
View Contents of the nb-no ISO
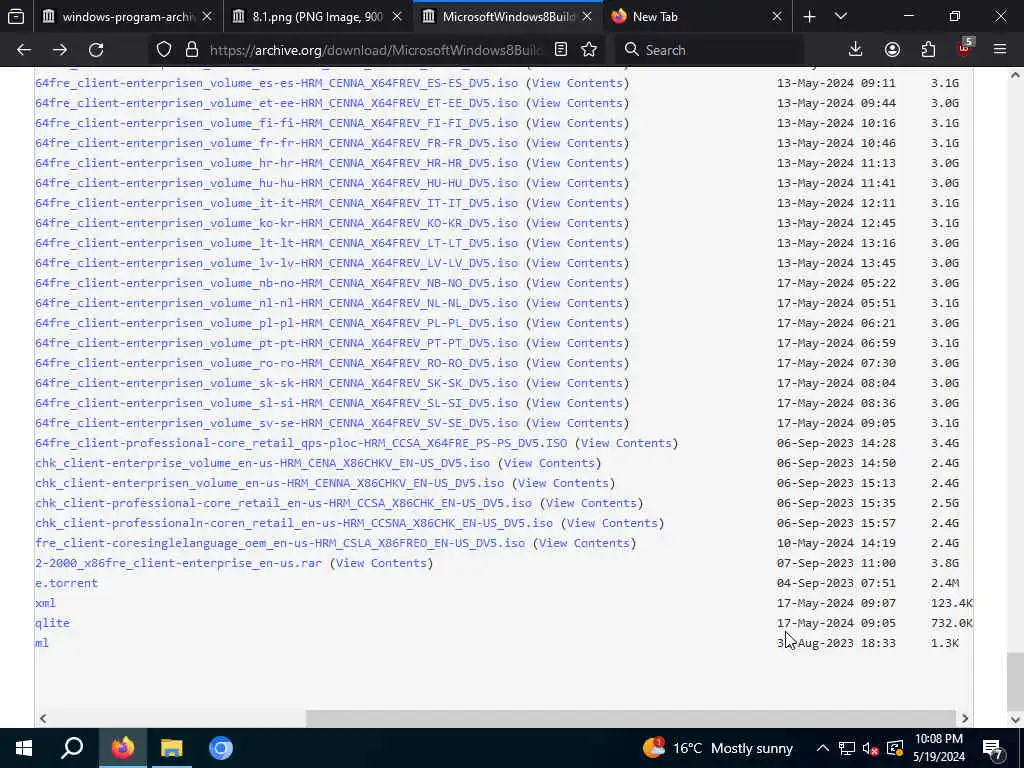pyautogui.click(x=577, y=283)
